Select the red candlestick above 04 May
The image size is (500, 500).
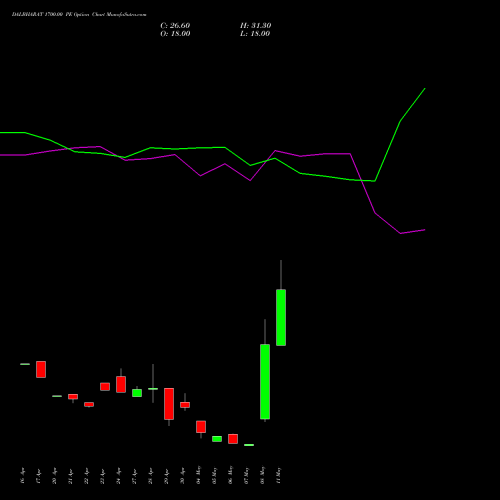point(201,427)
